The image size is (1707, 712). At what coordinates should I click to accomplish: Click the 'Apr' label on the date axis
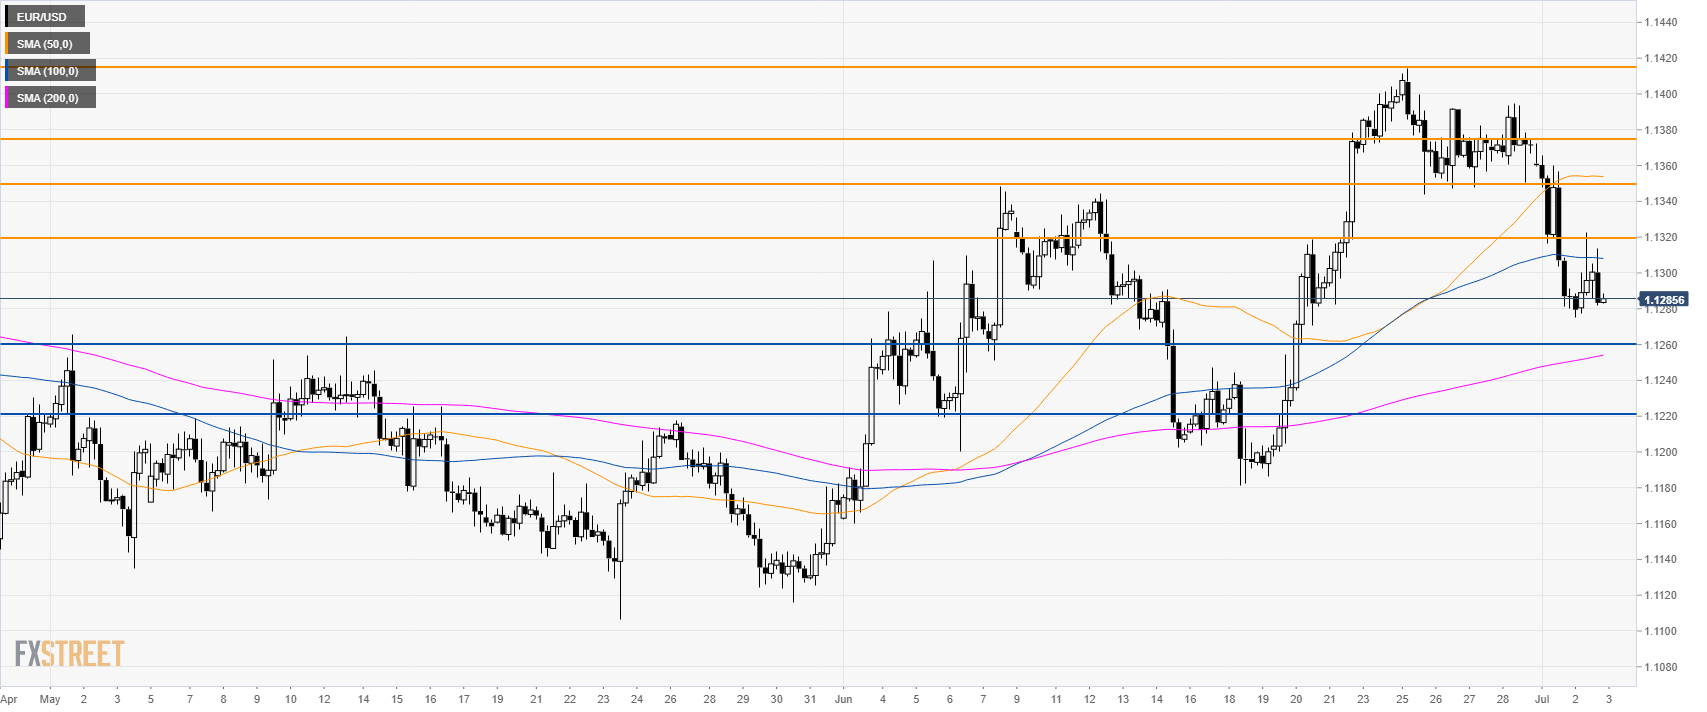(x=9, y=699)
